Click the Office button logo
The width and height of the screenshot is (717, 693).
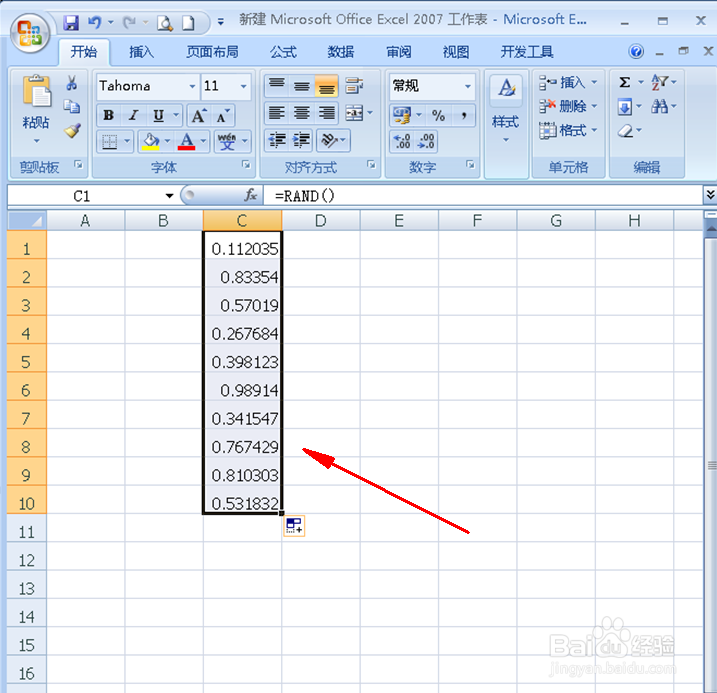pos(30,32)
